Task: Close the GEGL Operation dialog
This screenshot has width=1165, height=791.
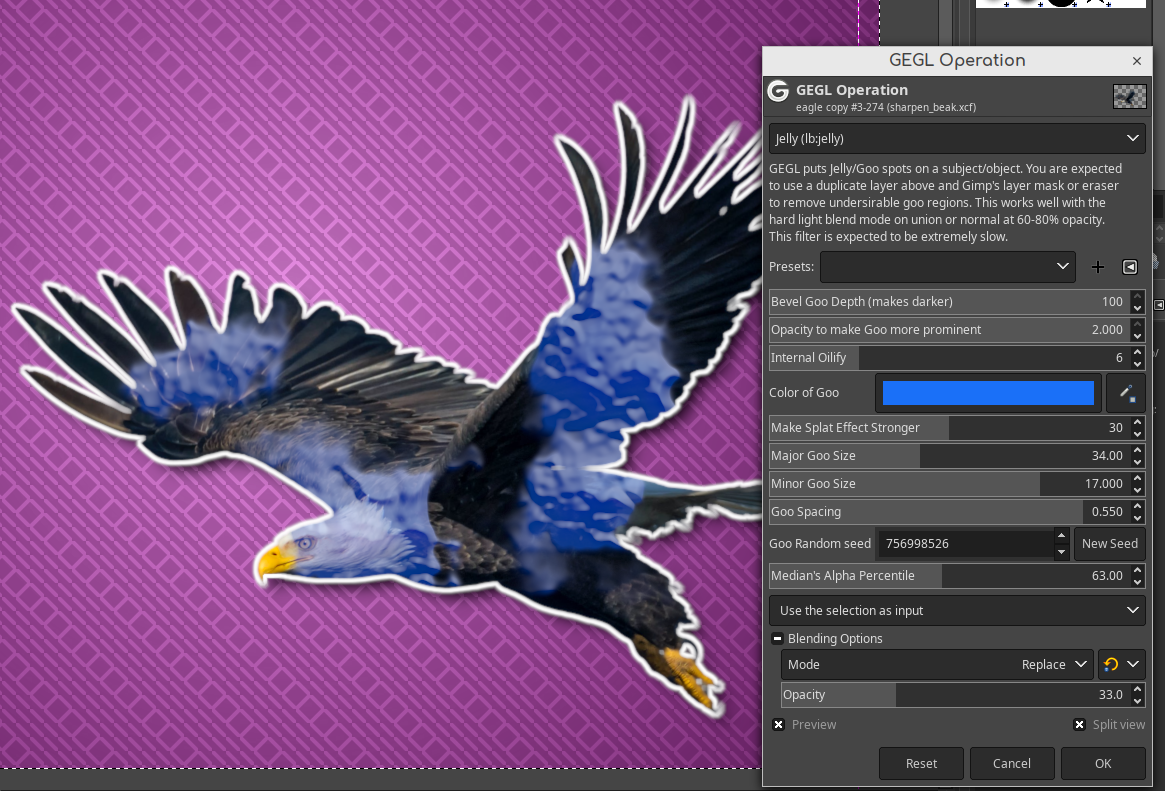Action: click(x=1136, y=61)
